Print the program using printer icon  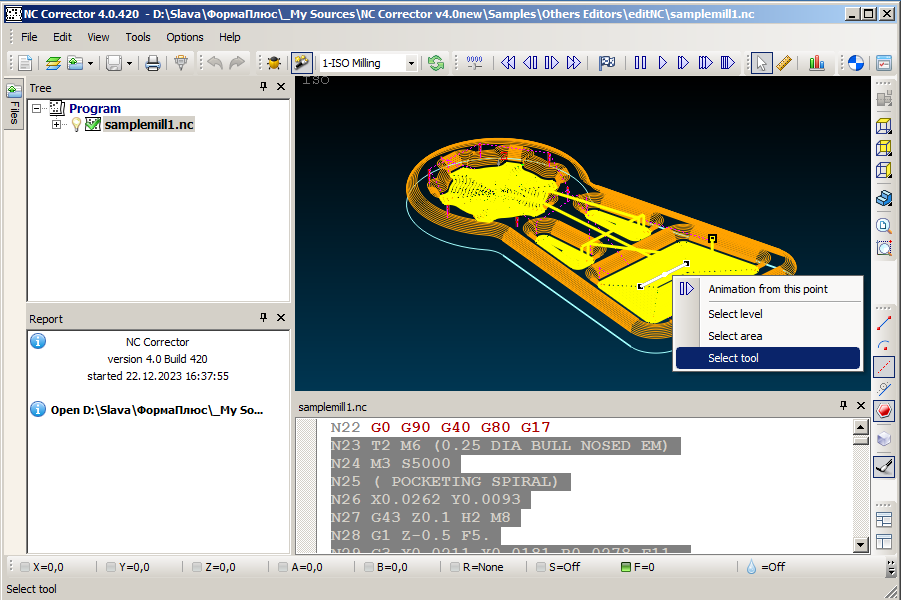[152, 63]
